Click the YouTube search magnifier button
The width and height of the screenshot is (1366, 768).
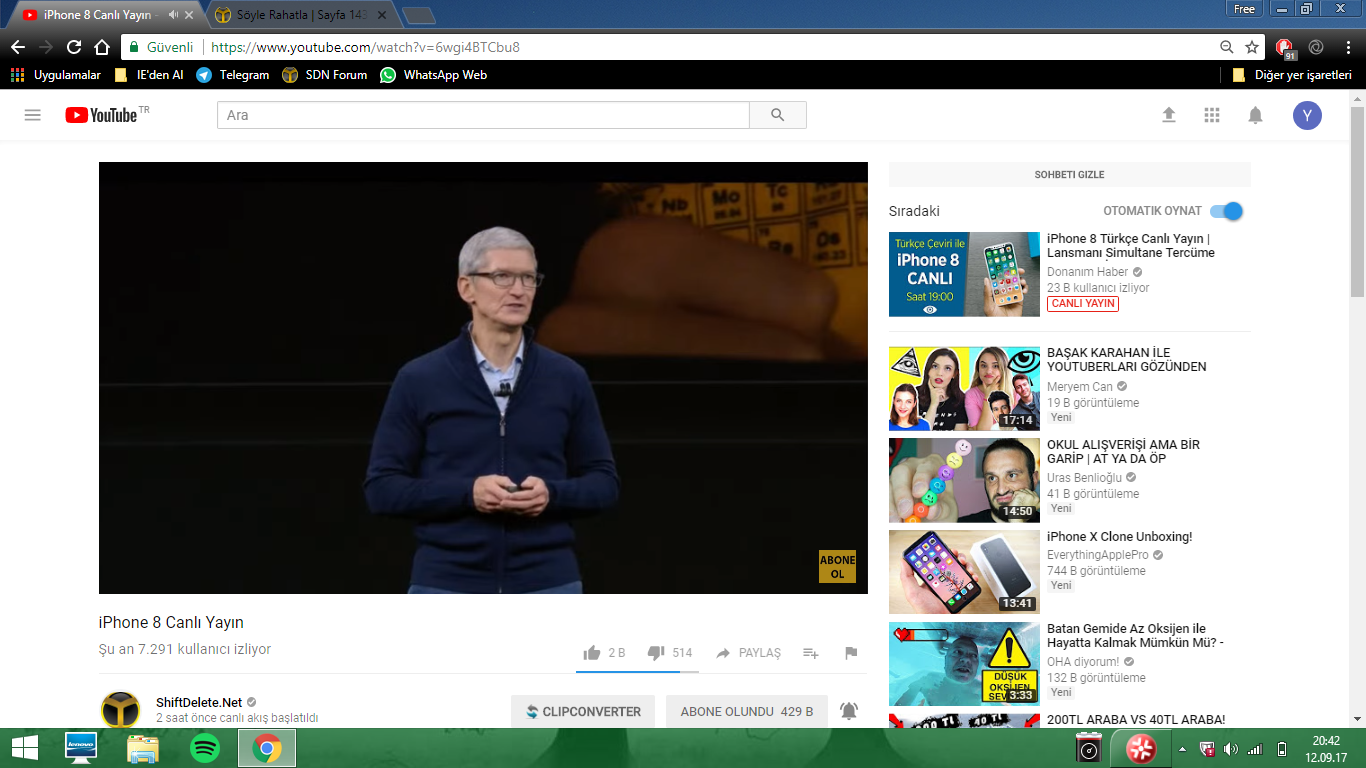pyautogui.click(x=778, y=115)
